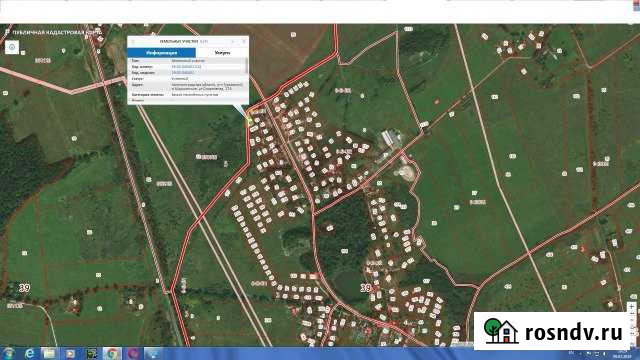Click the popup's vertical scrollbar
The image size is (640, 360).
pos(246,65)
